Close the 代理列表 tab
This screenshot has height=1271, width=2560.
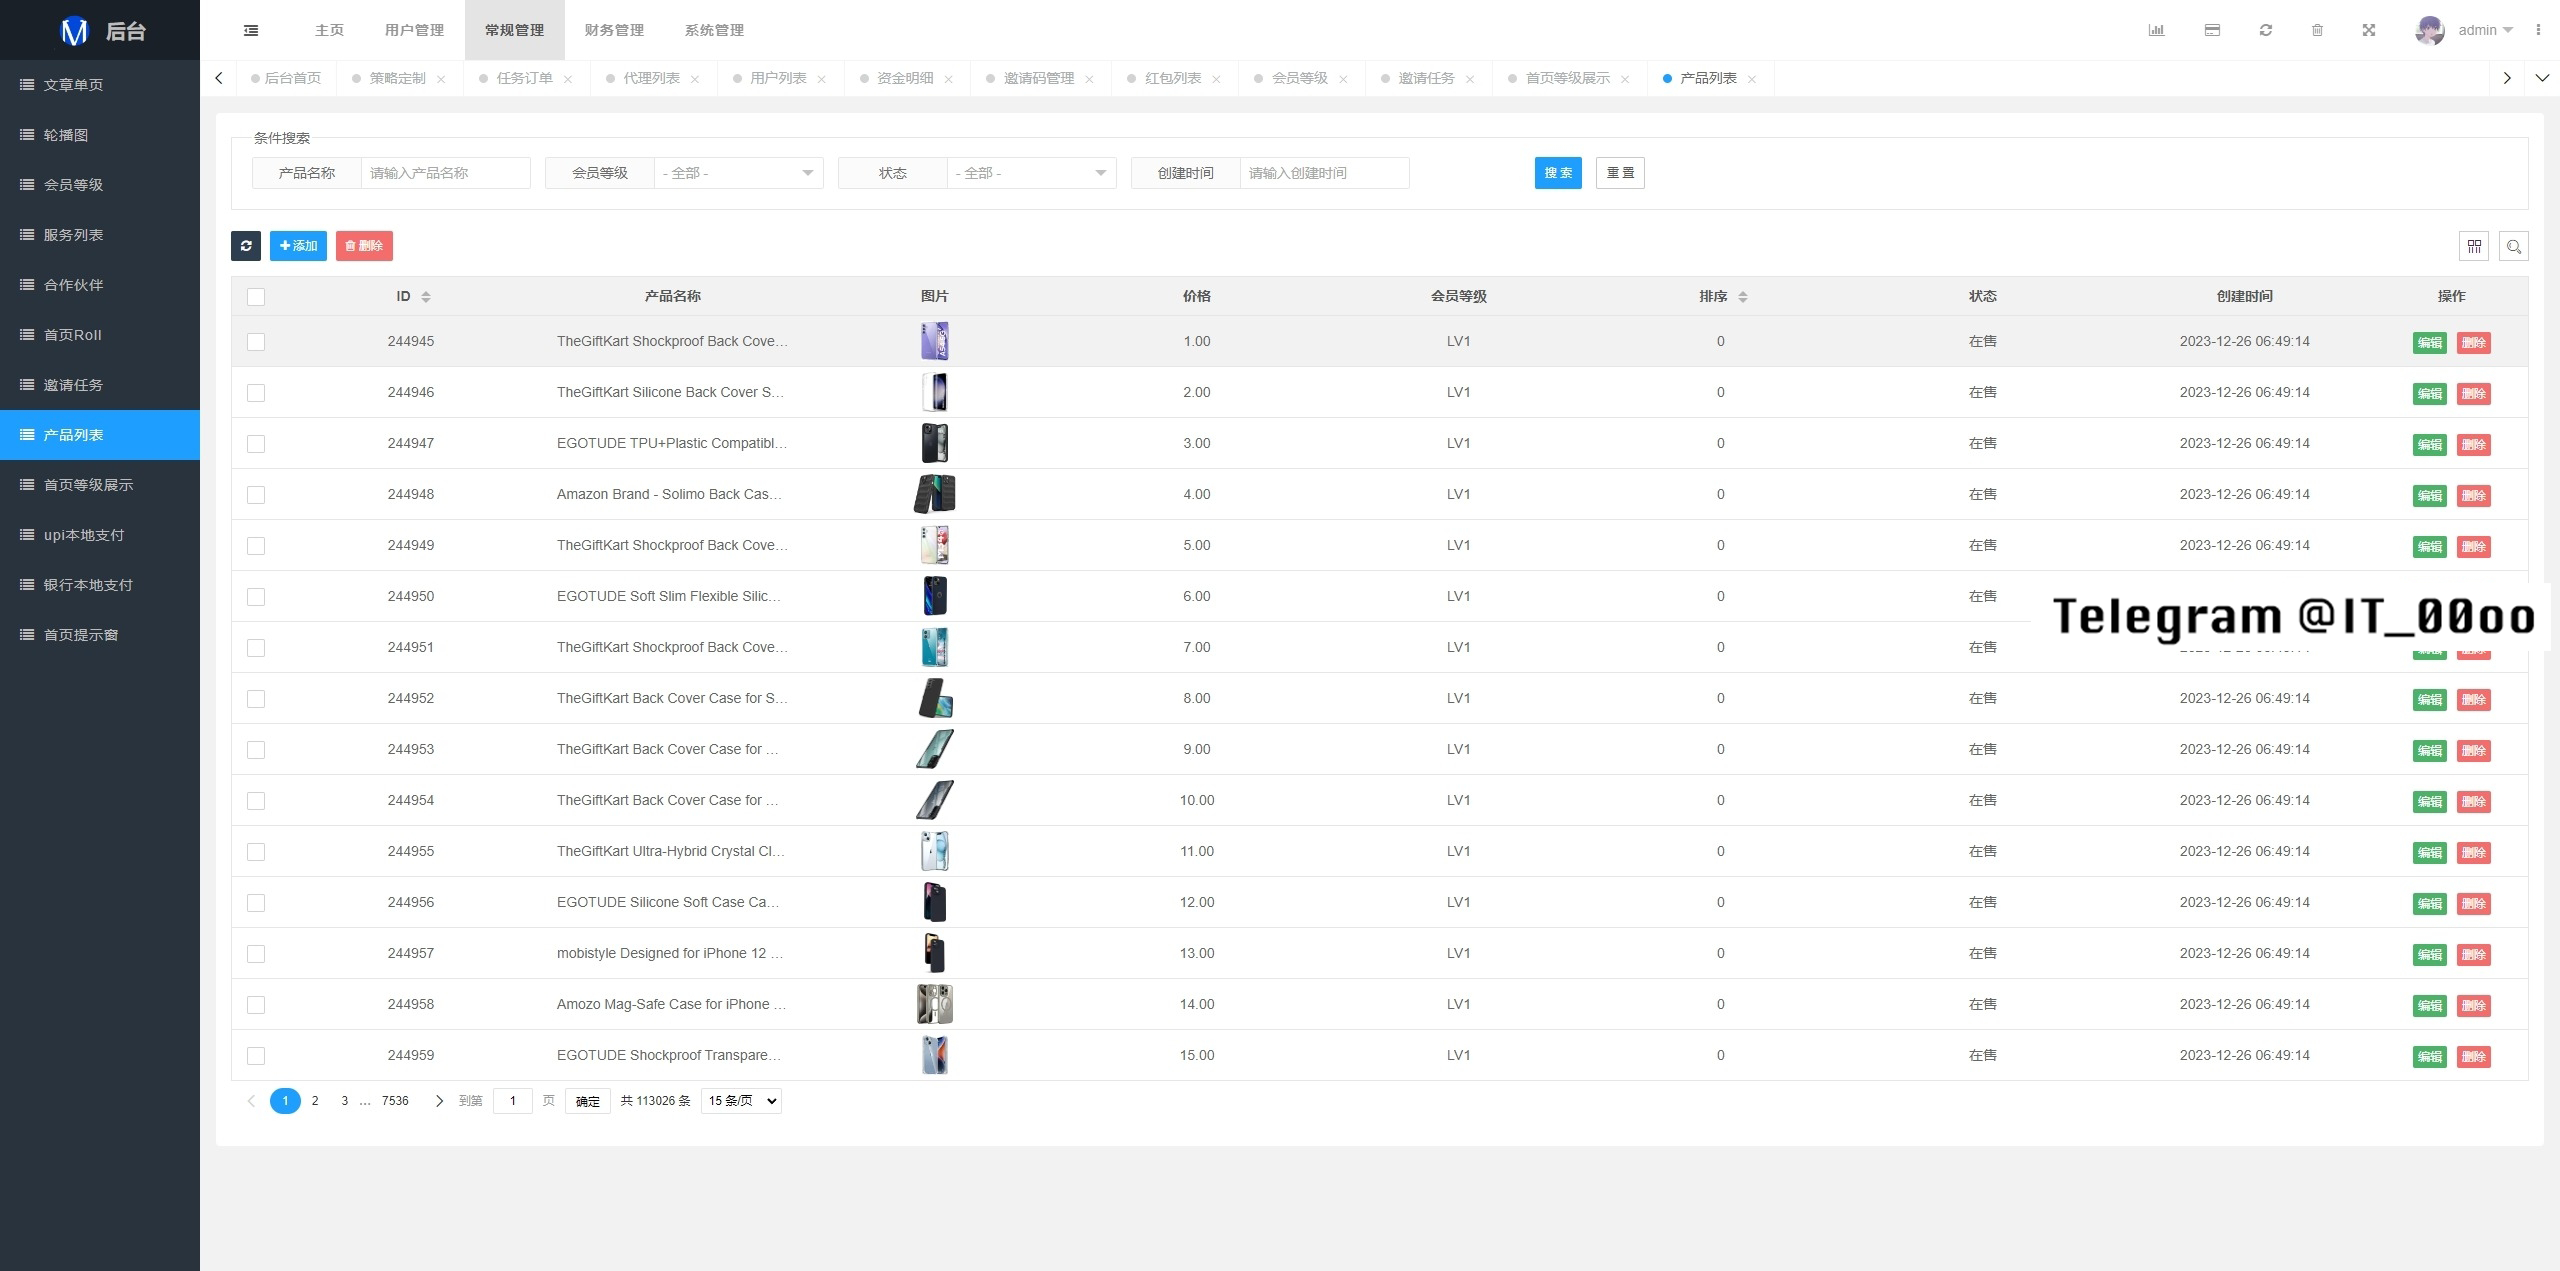tap(695, 79)
